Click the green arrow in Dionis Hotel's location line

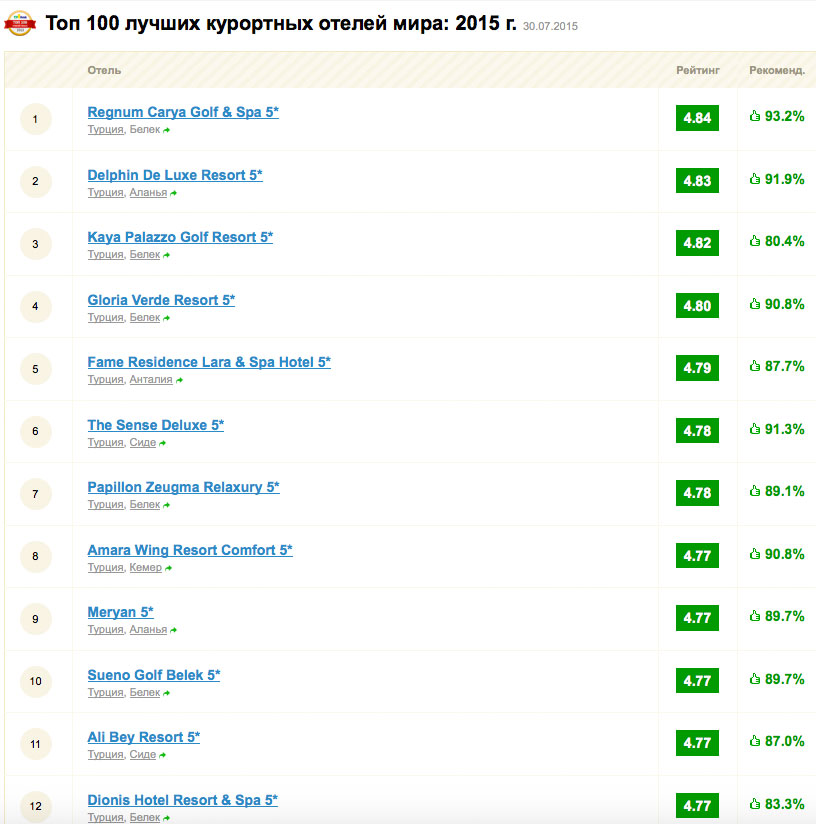(x=167, y=819)
